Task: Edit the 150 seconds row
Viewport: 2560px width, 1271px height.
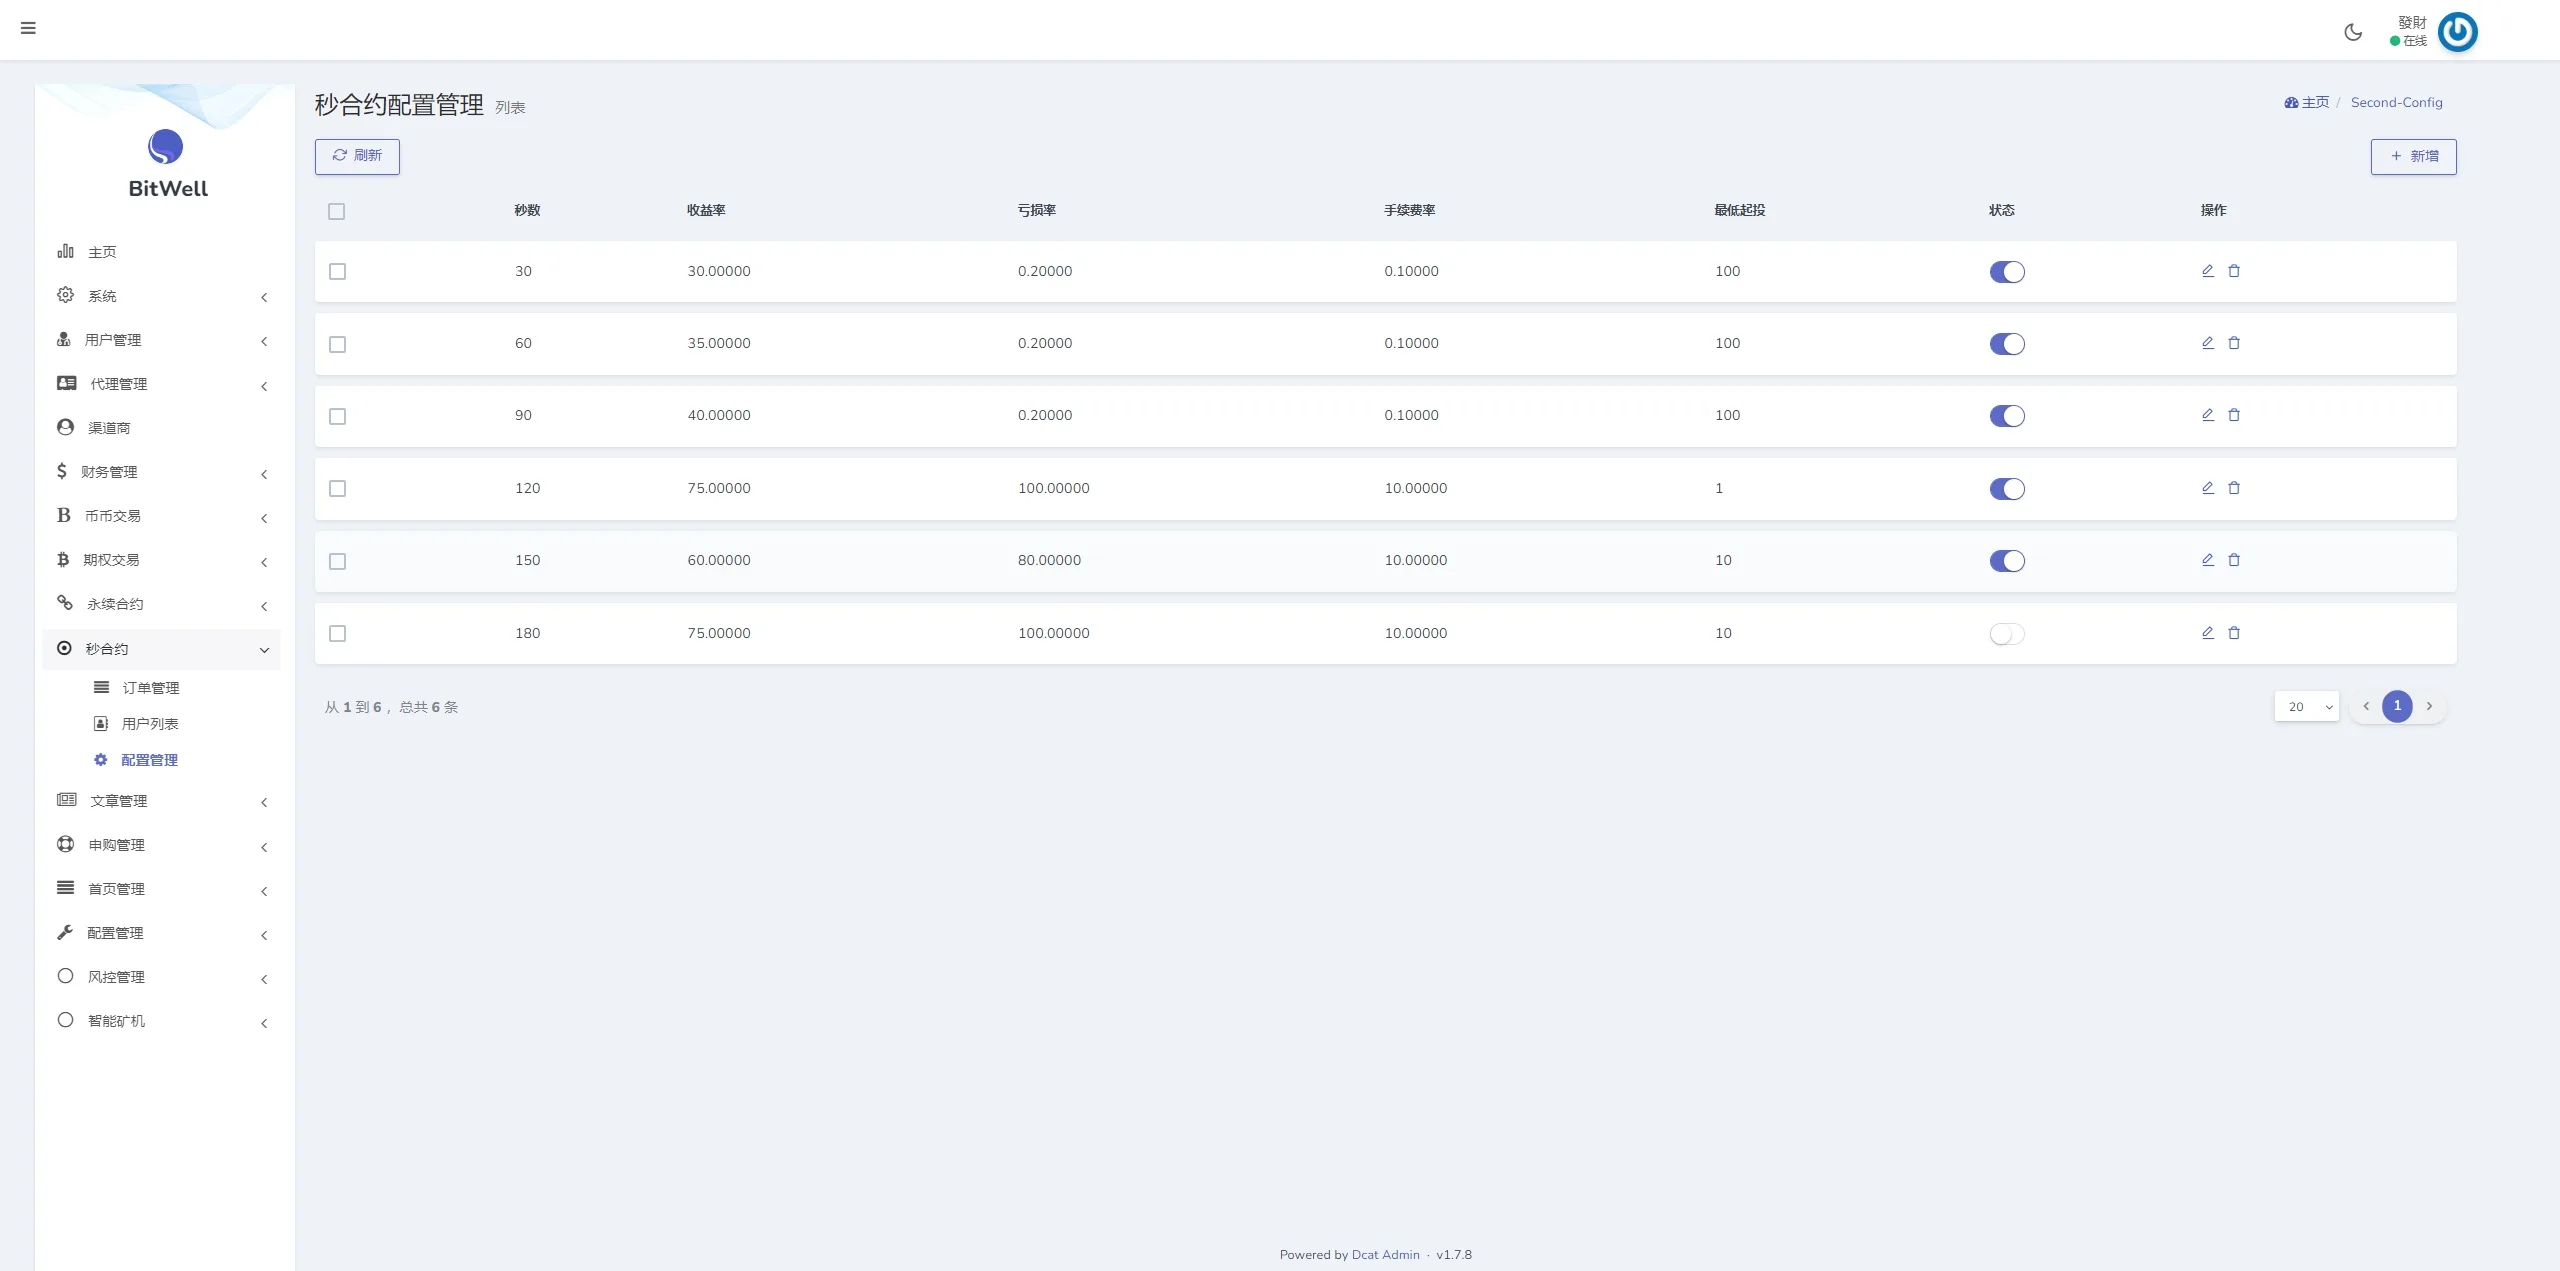Action: (x=2208, y=560)
